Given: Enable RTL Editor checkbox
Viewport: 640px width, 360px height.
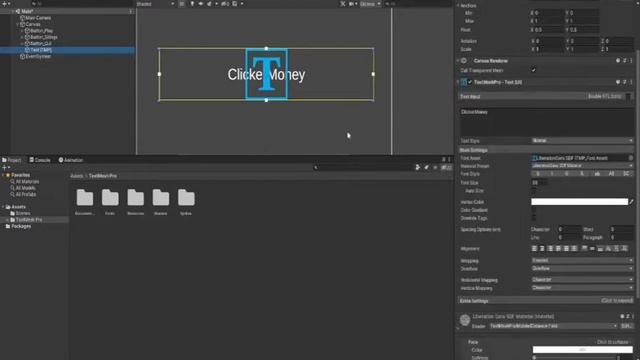Looking at the screenshot, I should pyautogui.click(x=628, y=96).
